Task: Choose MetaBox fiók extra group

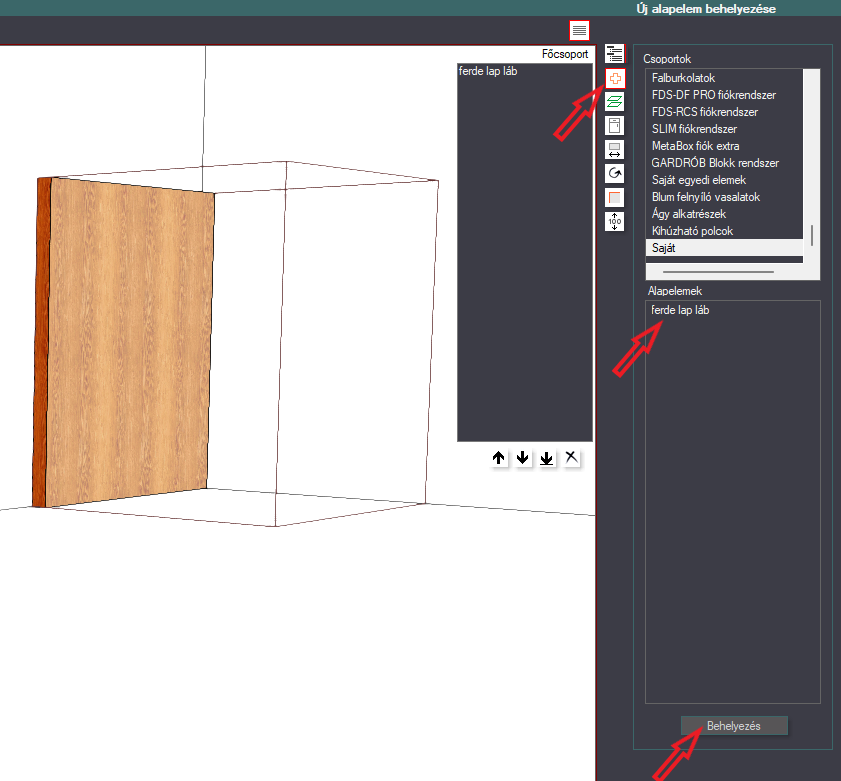Action: click(724, 146)
